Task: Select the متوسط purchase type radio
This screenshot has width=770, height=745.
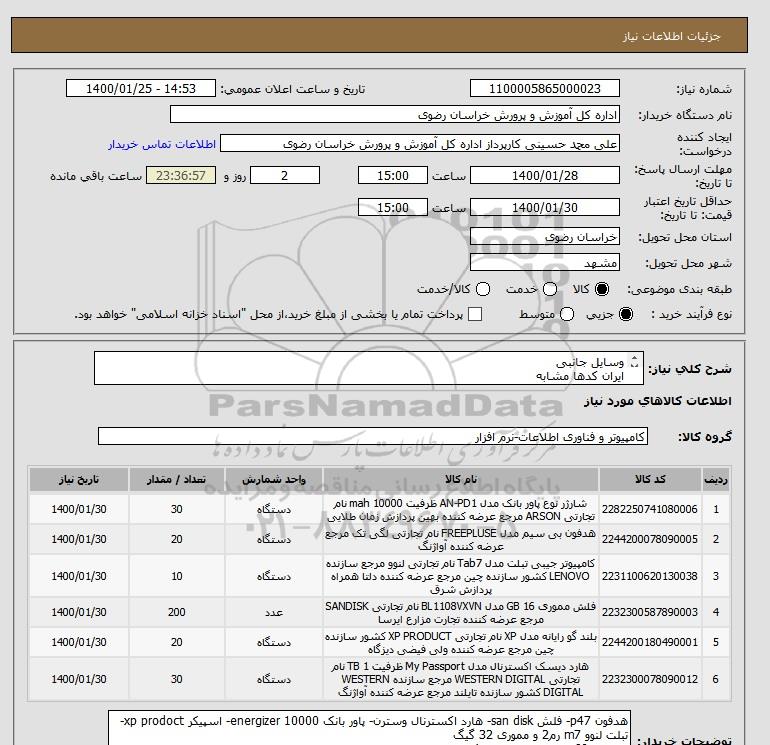Action: (x=567, y=314)
